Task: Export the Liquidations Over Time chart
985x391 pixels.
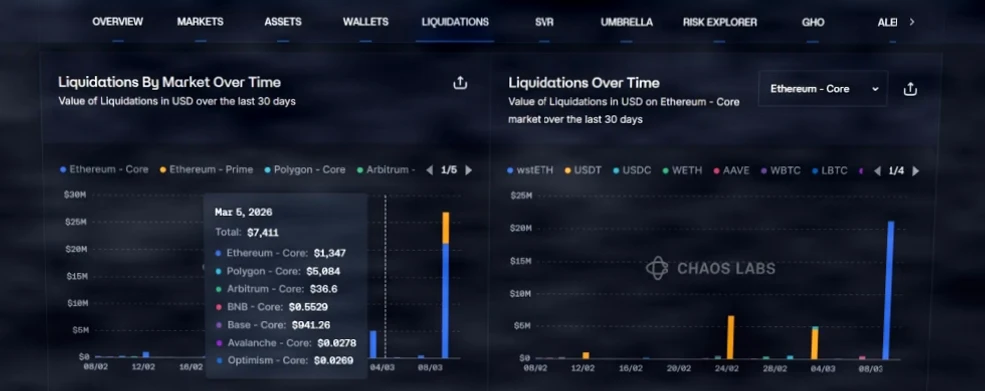Action: point(910,89)
